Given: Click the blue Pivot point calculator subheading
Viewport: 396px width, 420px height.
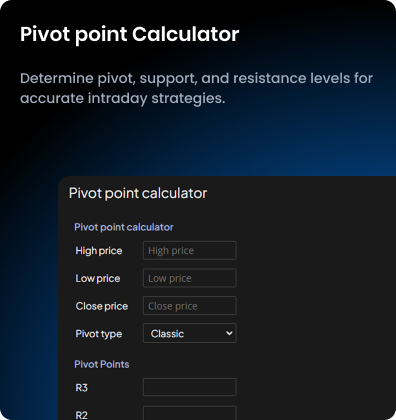Looking at the screenshot, I should coord(124,227).
